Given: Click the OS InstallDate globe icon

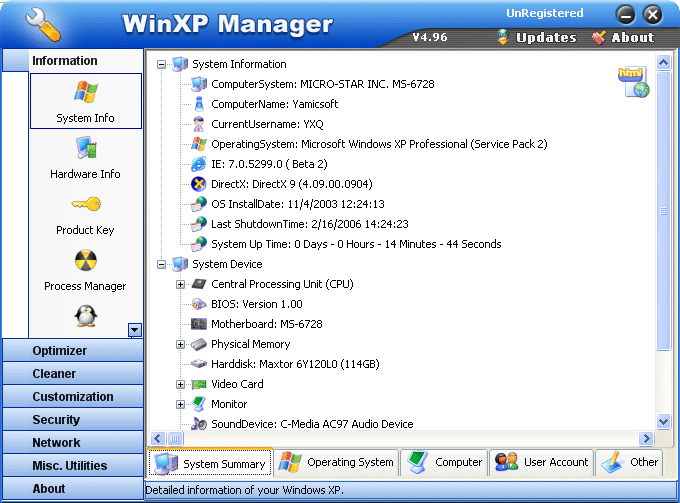Looking at the screenshot, I should 199,204.
